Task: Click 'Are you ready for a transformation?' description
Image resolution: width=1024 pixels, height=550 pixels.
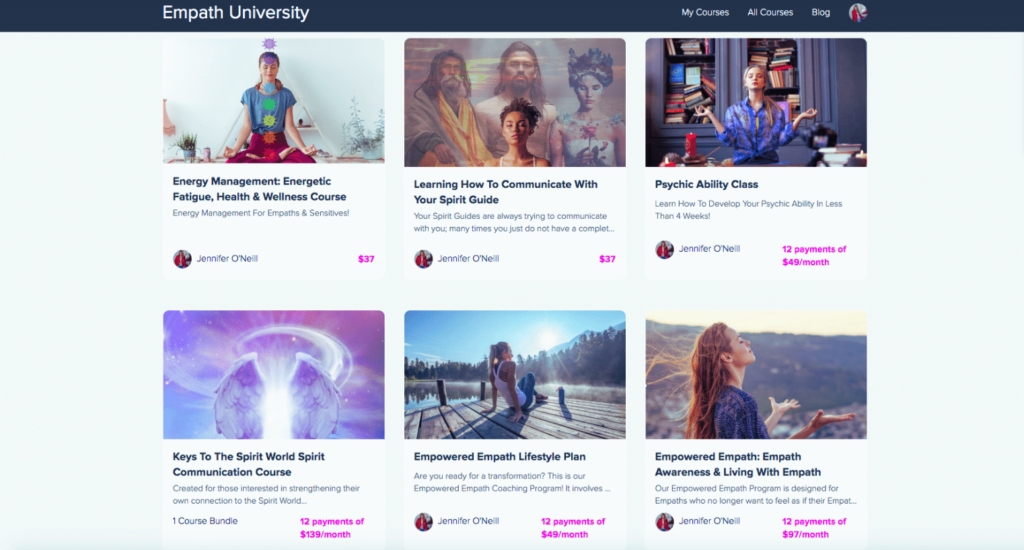Action: 512,482
